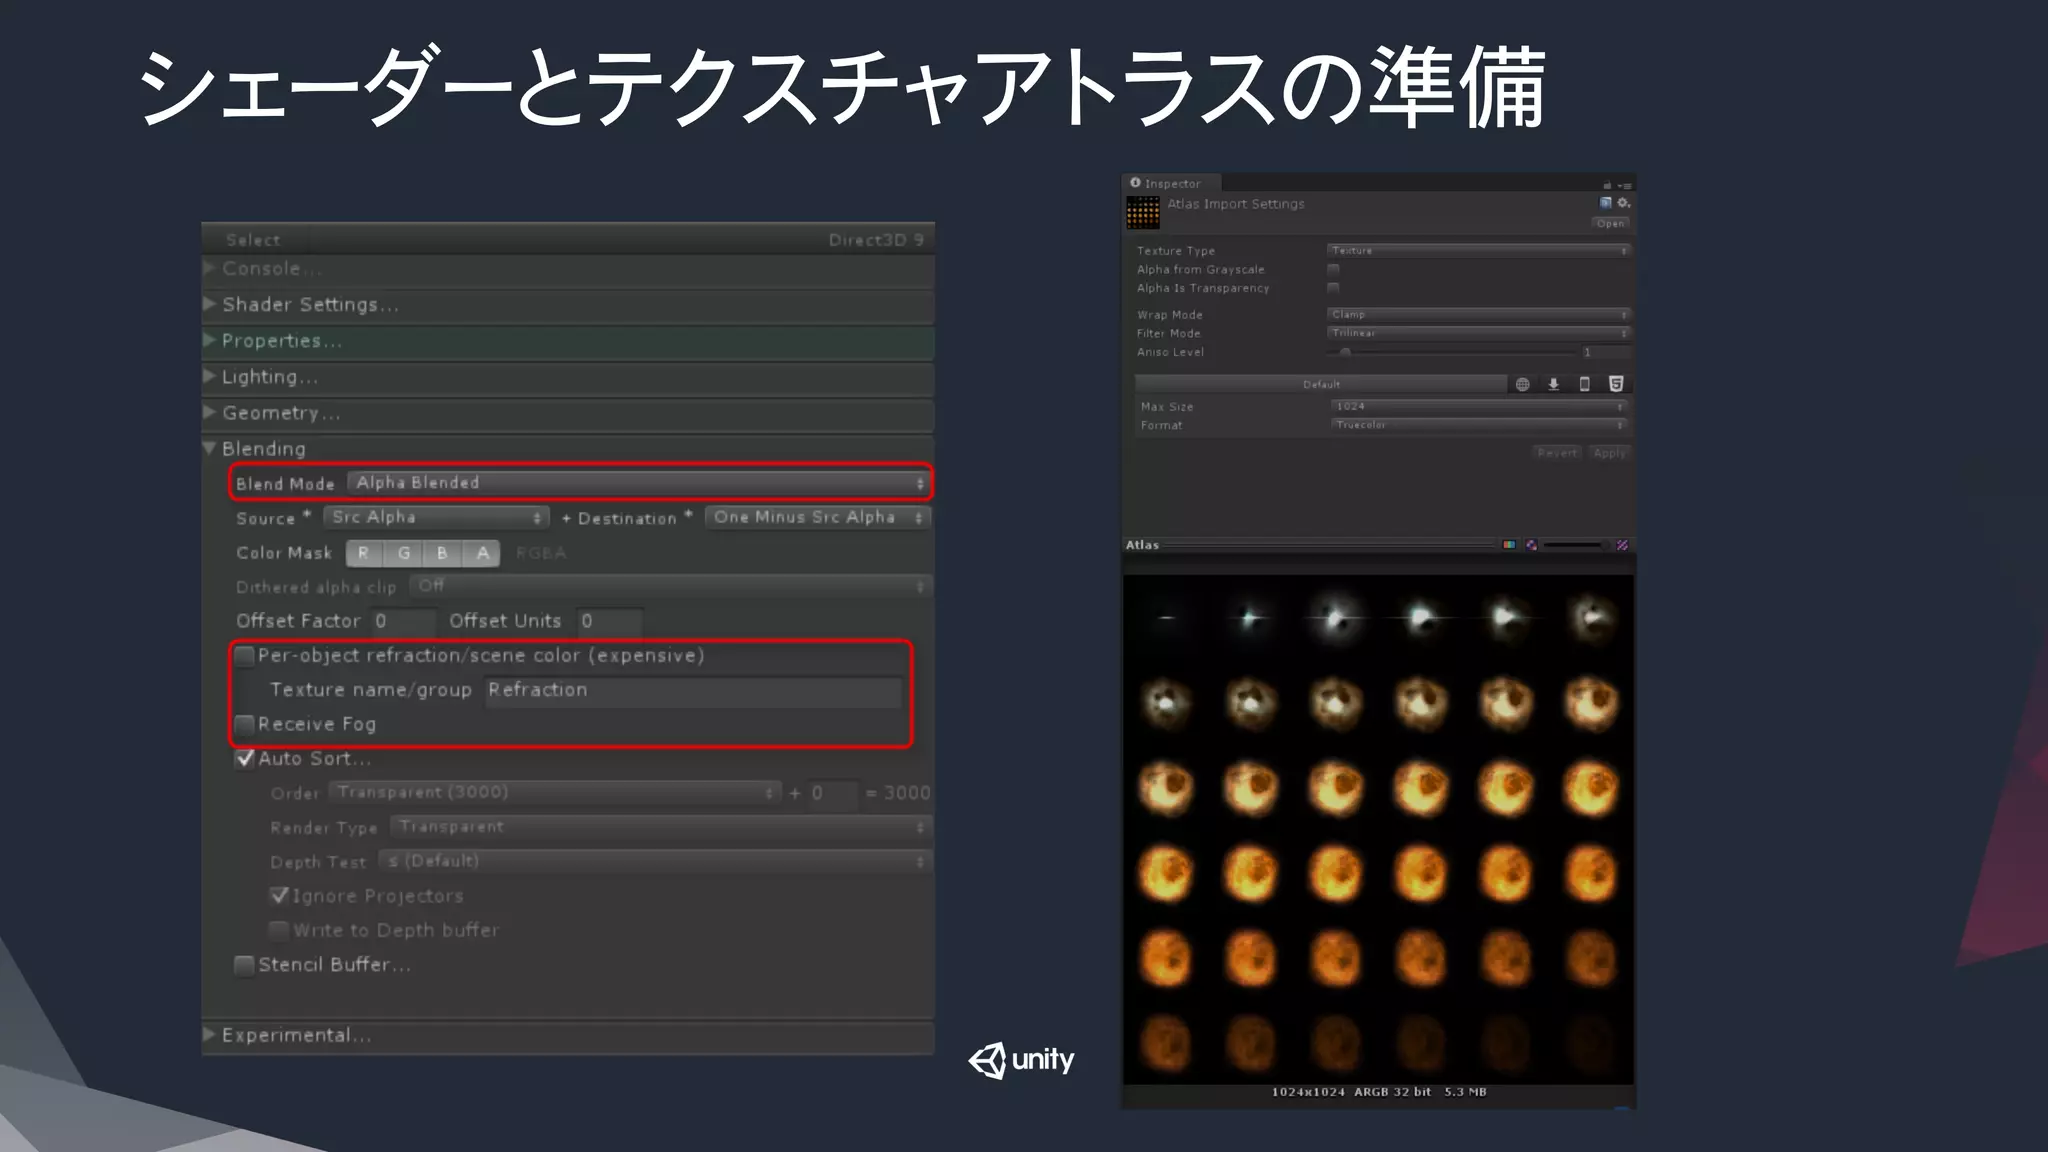The height and width of the screenshot is (1152, 2048).
Task: Select the Default platform settings tab
Action: (x=1321, y=384)
